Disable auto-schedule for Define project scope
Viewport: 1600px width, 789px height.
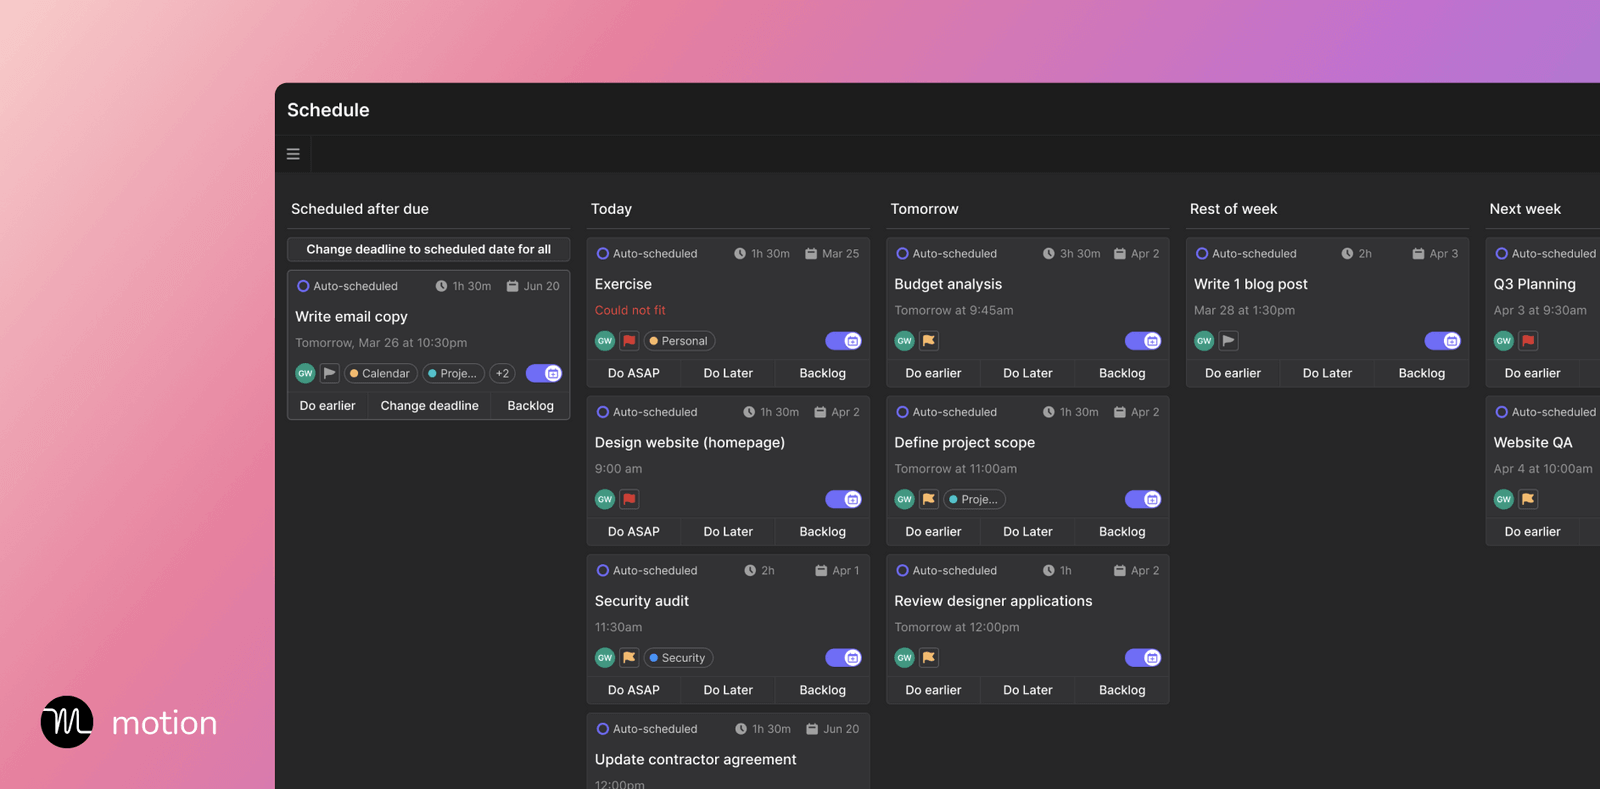point(1142,499)
